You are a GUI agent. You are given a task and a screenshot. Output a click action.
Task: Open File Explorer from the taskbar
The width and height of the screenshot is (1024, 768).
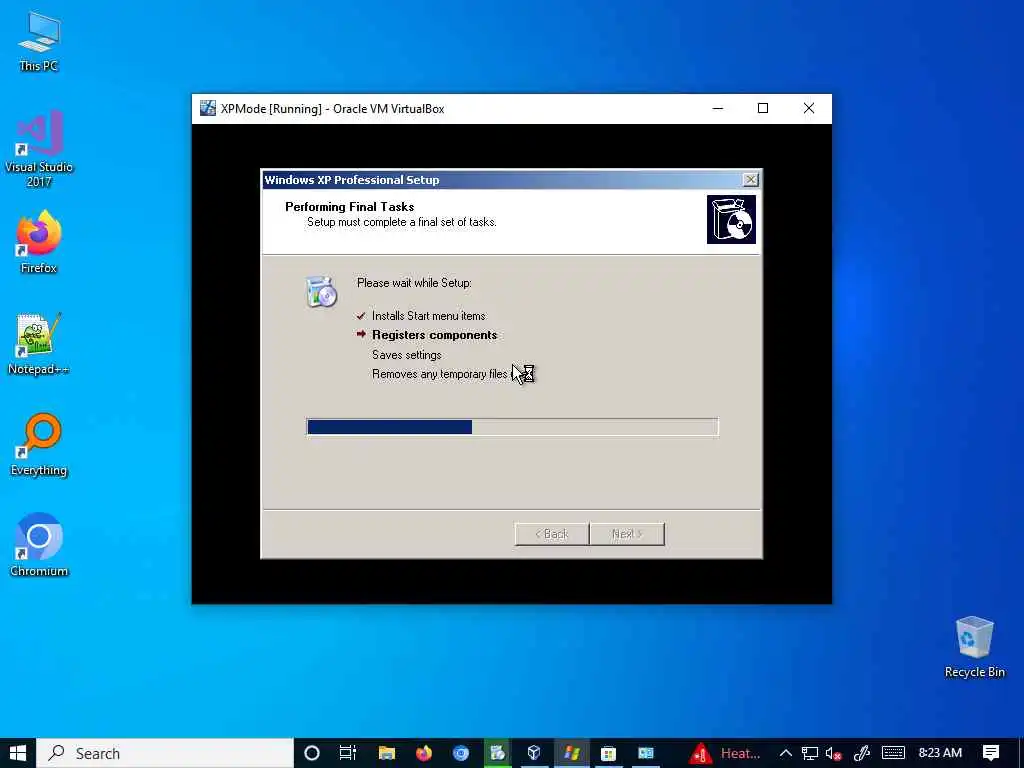pos(387,753)
